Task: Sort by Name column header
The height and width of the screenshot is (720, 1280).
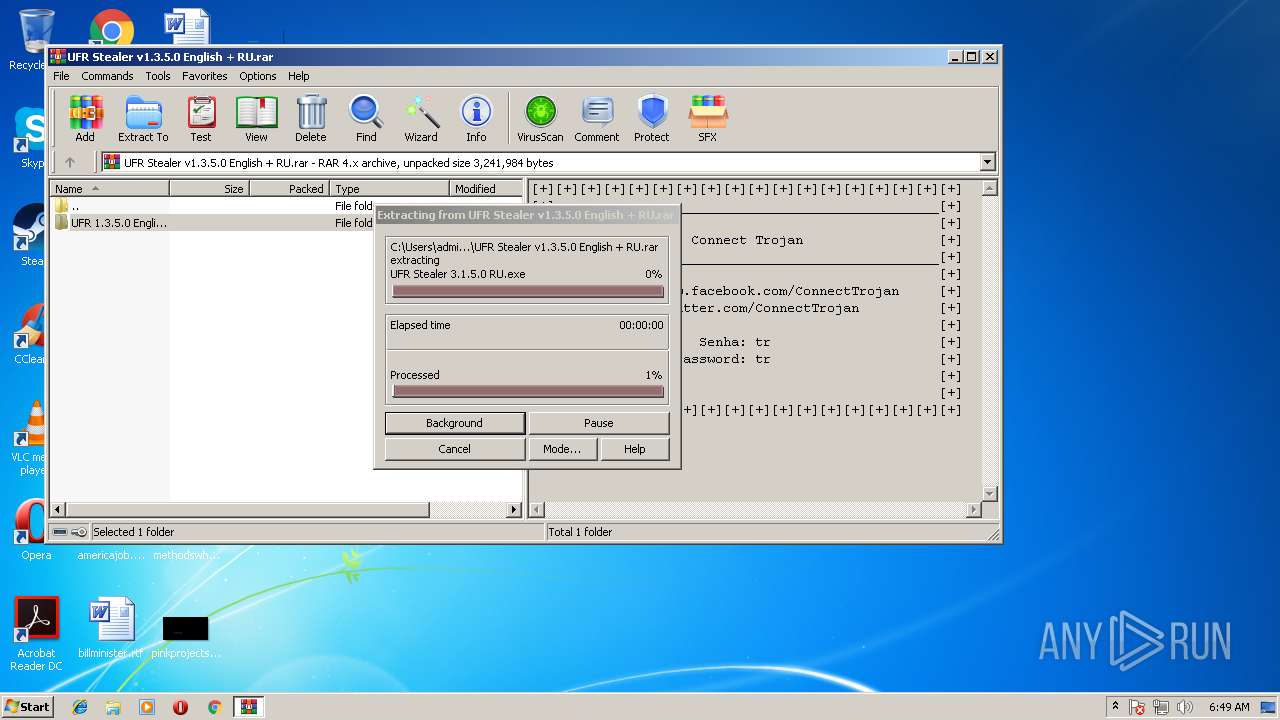Action: coord(109,188)
